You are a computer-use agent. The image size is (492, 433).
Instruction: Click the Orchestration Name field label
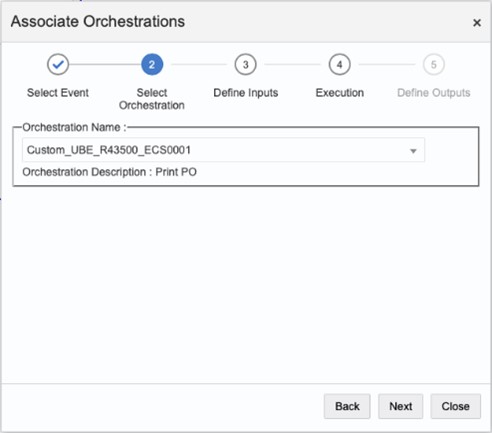(74, 127)
